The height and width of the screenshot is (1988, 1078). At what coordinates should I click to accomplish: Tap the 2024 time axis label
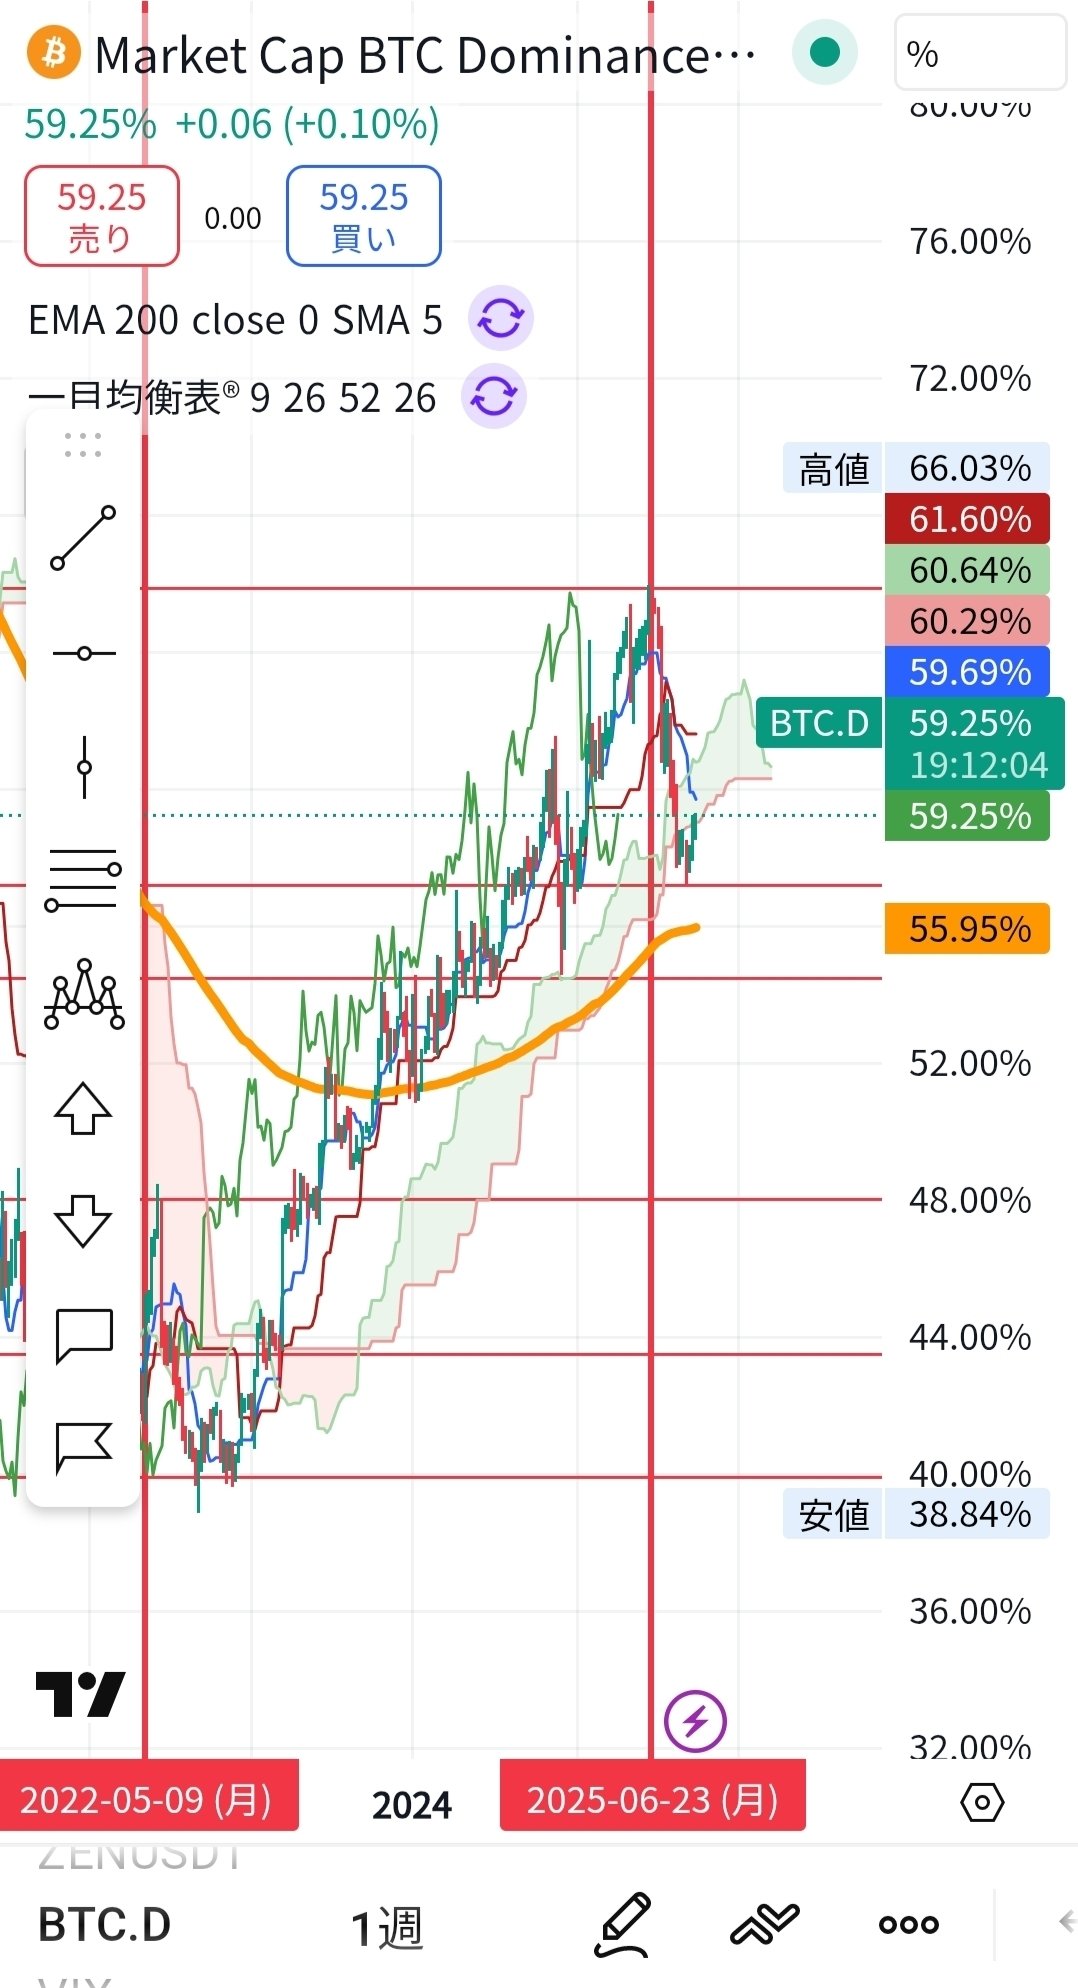click(412, 1805)
